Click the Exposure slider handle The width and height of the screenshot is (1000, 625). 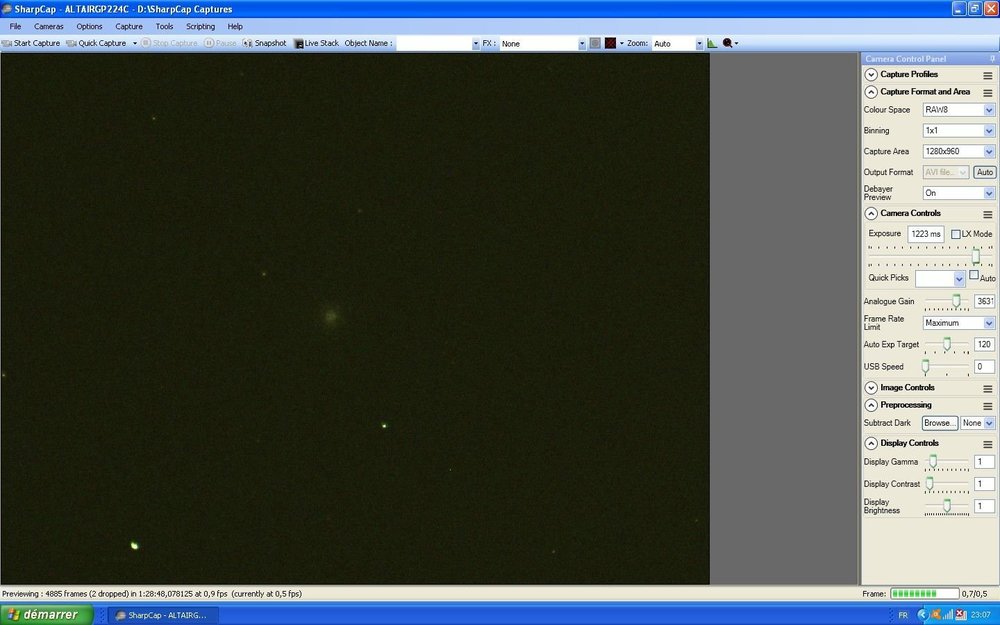976,256
